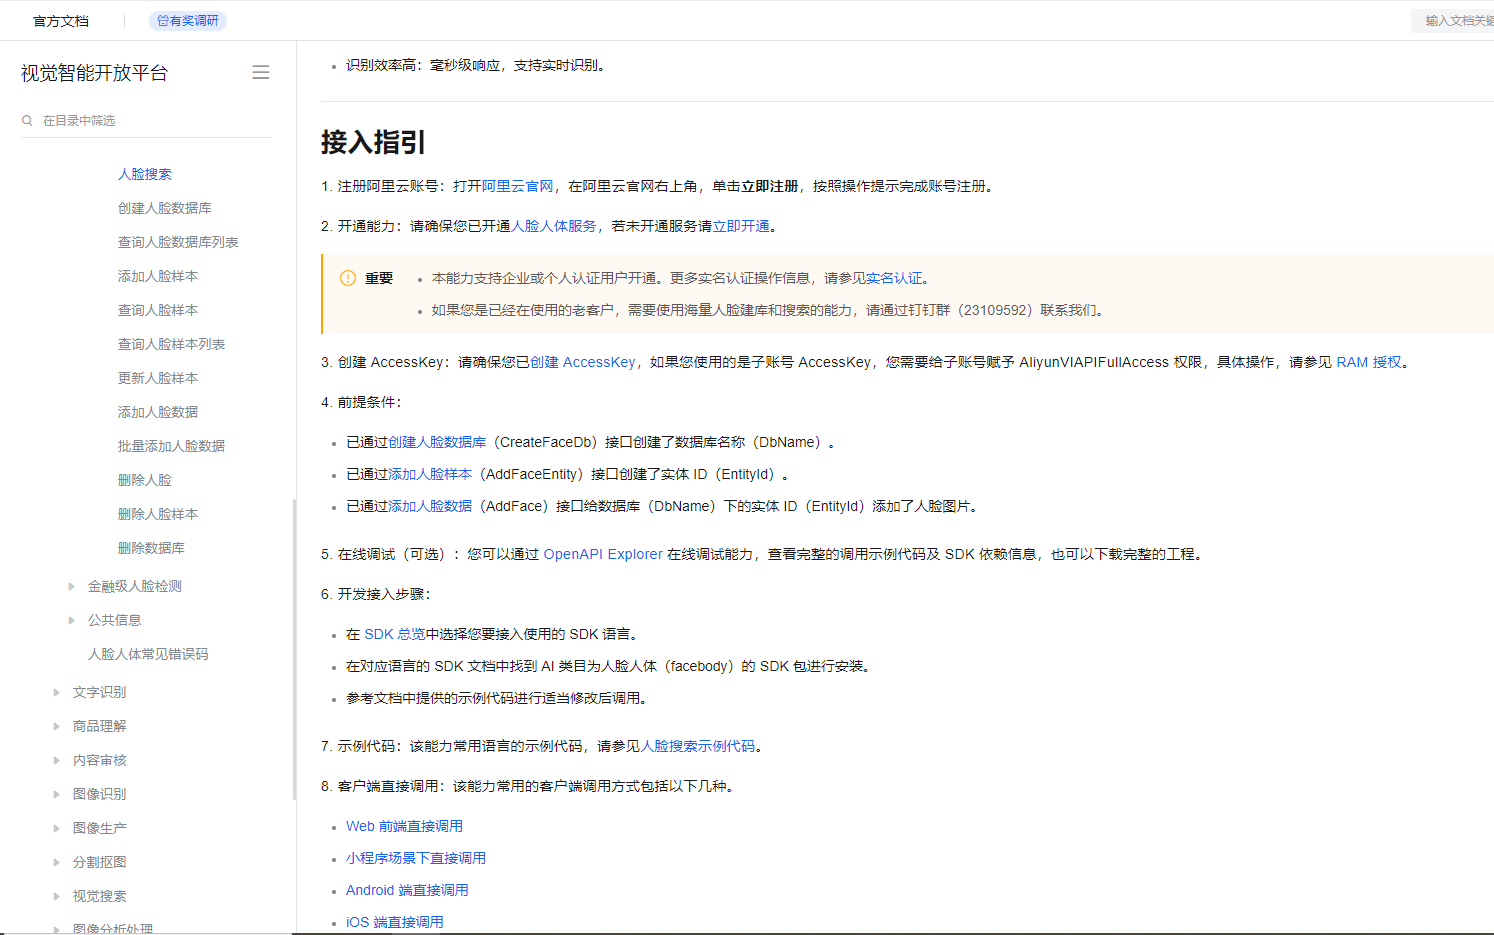The image size is (1494, 935).
Task: Open 查询人脸数据库列表 sidebar entry
Action: (178, 242)
